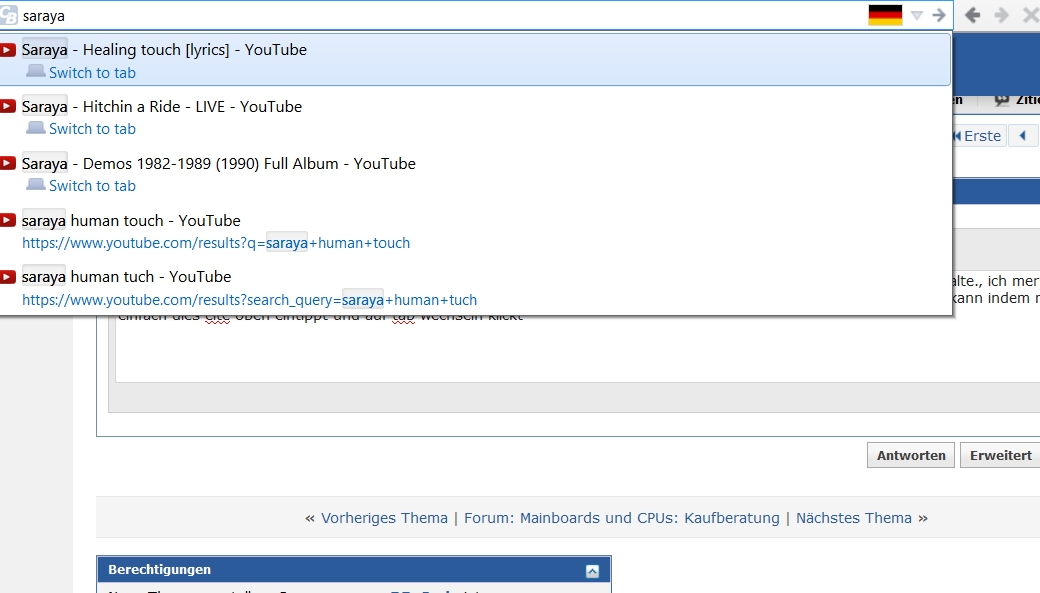Open 'Nächstes Thema' link
1040x593 pixels.
pos(854,518)
